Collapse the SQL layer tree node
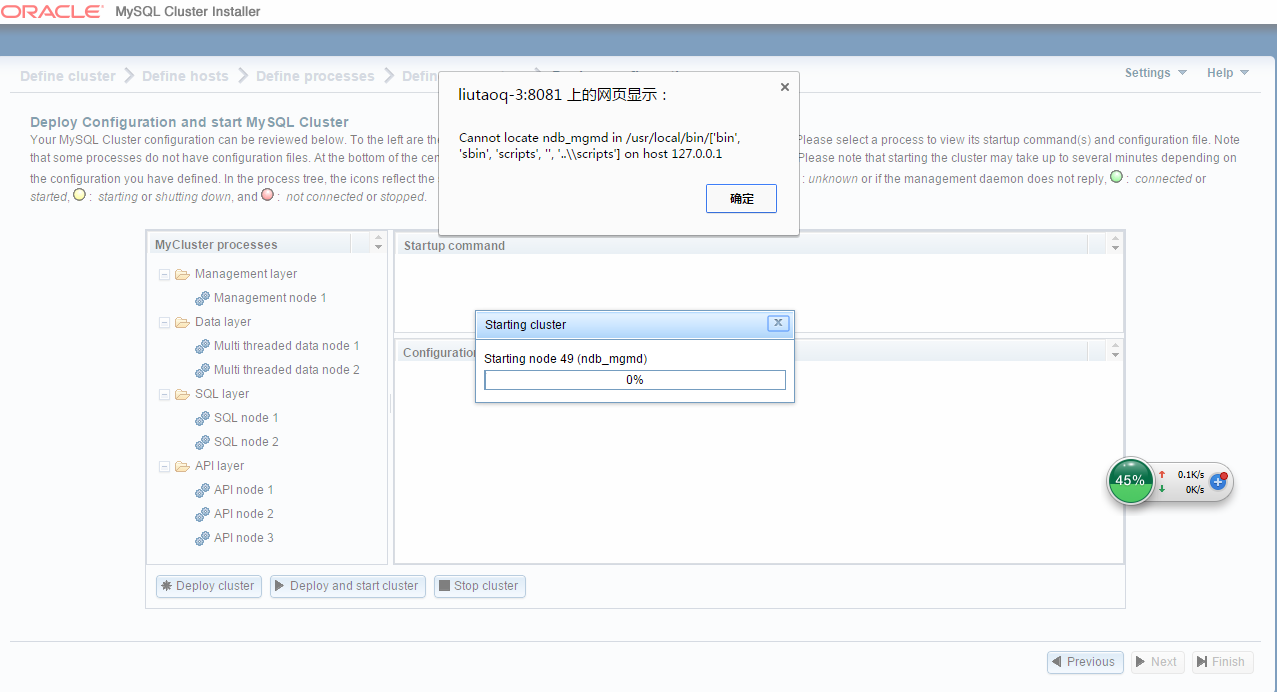 (x=164, y=394)
